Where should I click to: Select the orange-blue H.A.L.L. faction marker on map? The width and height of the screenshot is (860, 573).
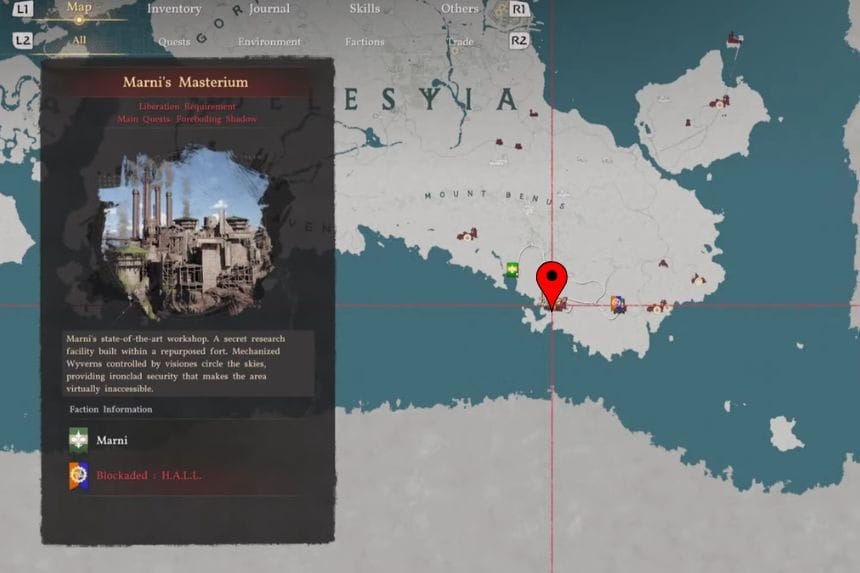(618, 304)
